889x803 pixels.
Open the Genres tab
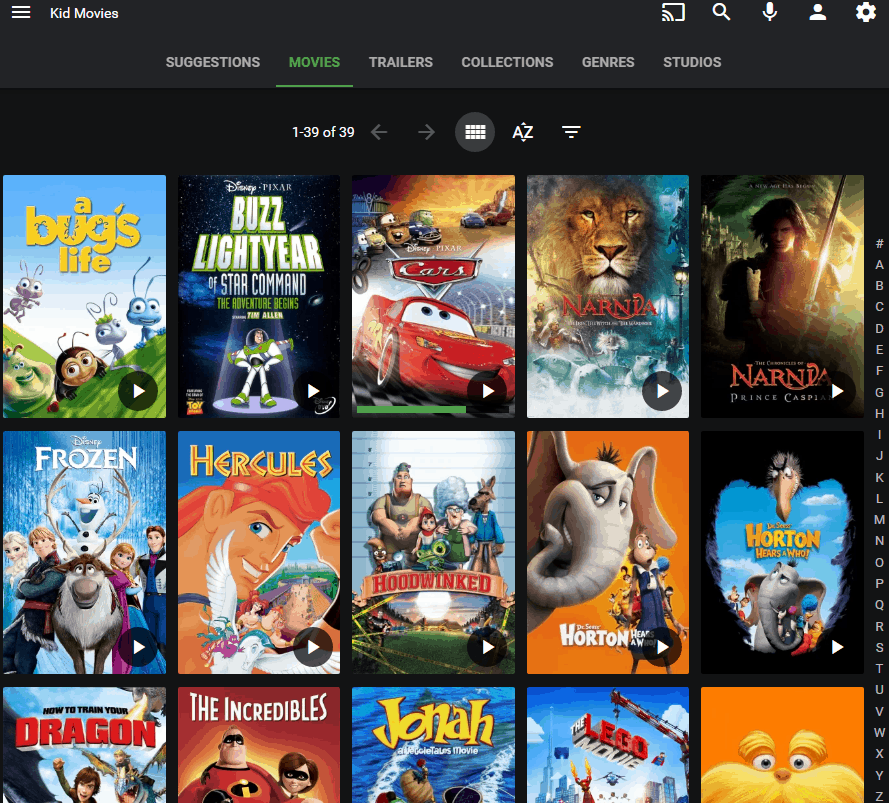pos(608,62)
